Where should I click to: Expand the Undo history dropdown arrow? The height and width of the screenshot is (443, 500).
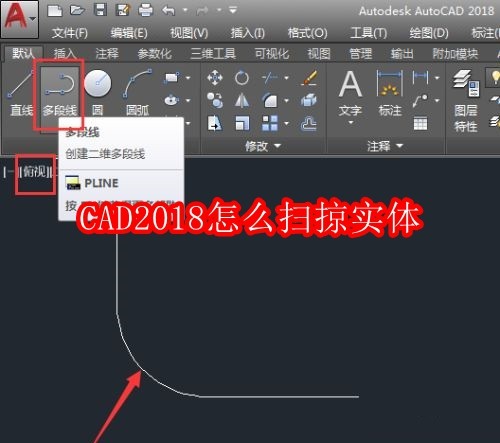(x=185, y=10)
